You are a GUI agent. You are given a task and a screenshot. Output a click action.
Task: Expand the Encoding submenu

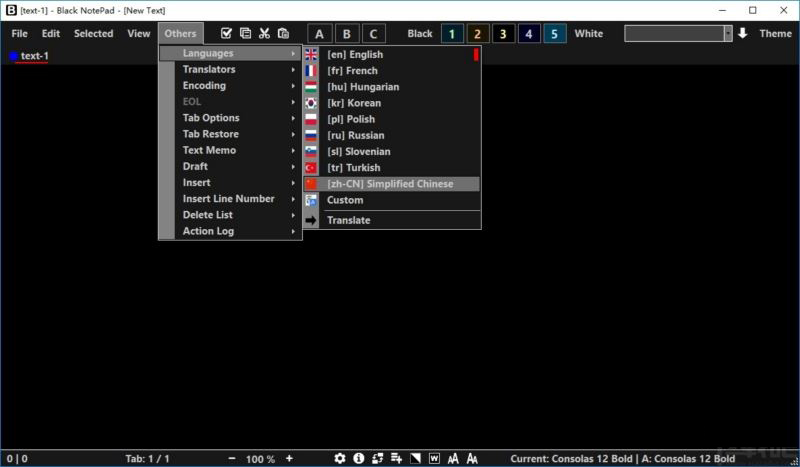231,85
